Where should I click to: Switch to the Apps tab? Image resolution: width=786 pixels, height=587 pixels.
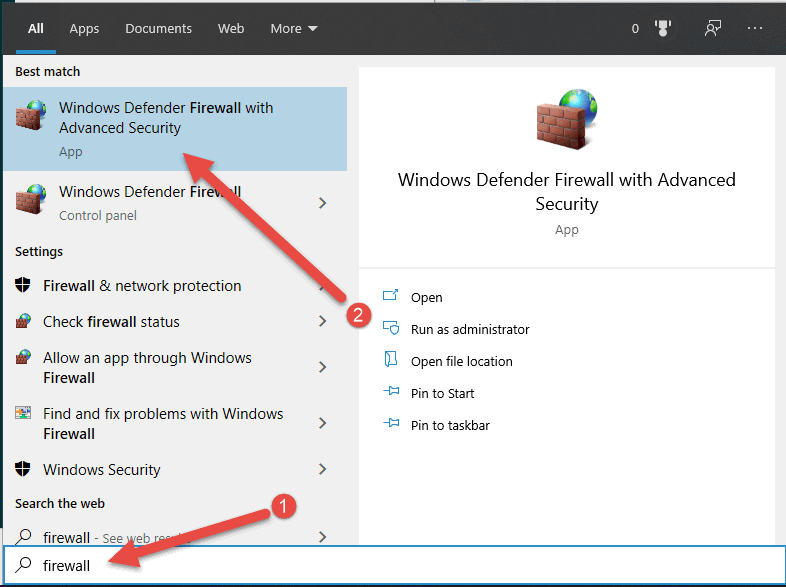pos(84,29)
